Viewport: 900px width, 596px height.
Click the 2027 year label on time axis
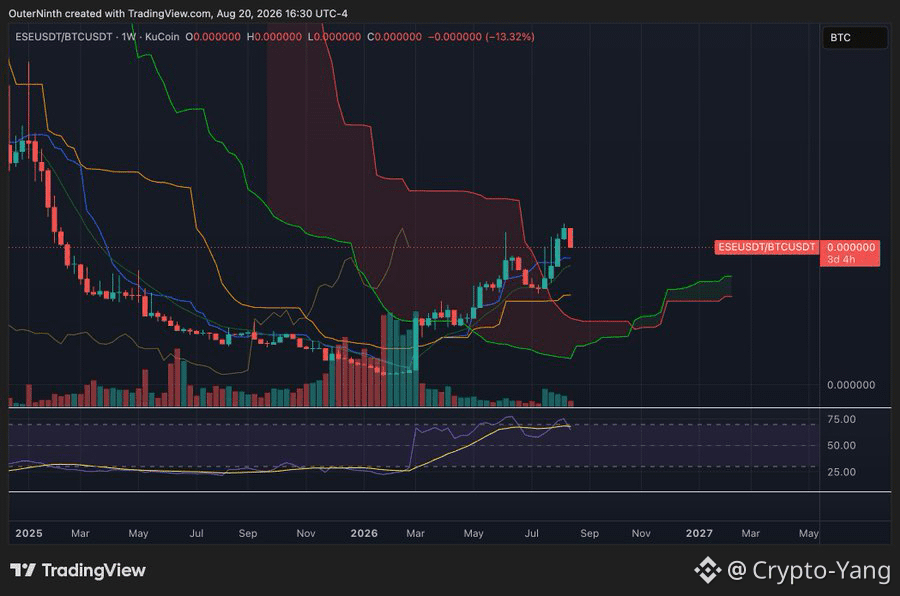[699, 533]
